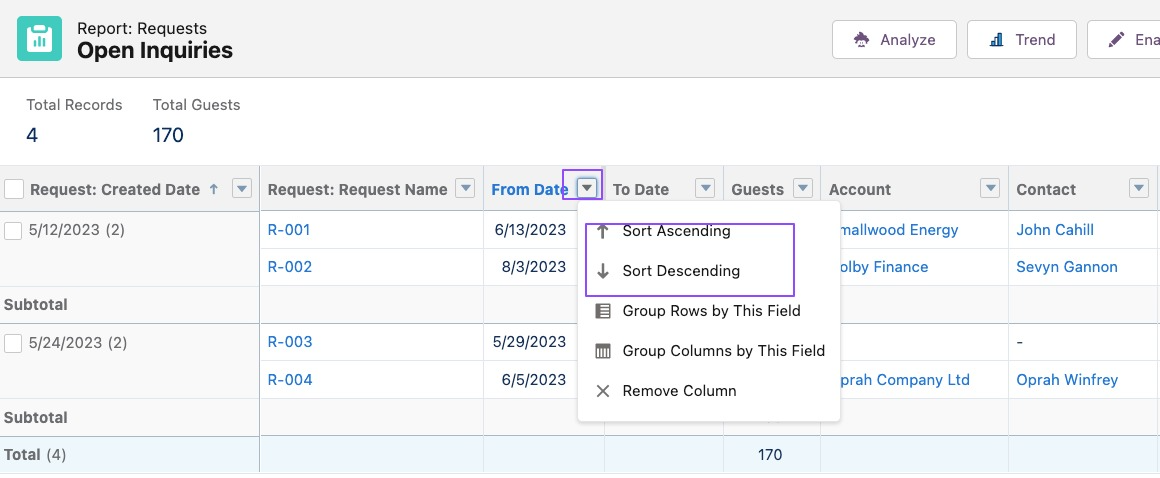Click the Trend button chart icon
The width and height of the screenshot is (1160, 478).
coord(997,40)
